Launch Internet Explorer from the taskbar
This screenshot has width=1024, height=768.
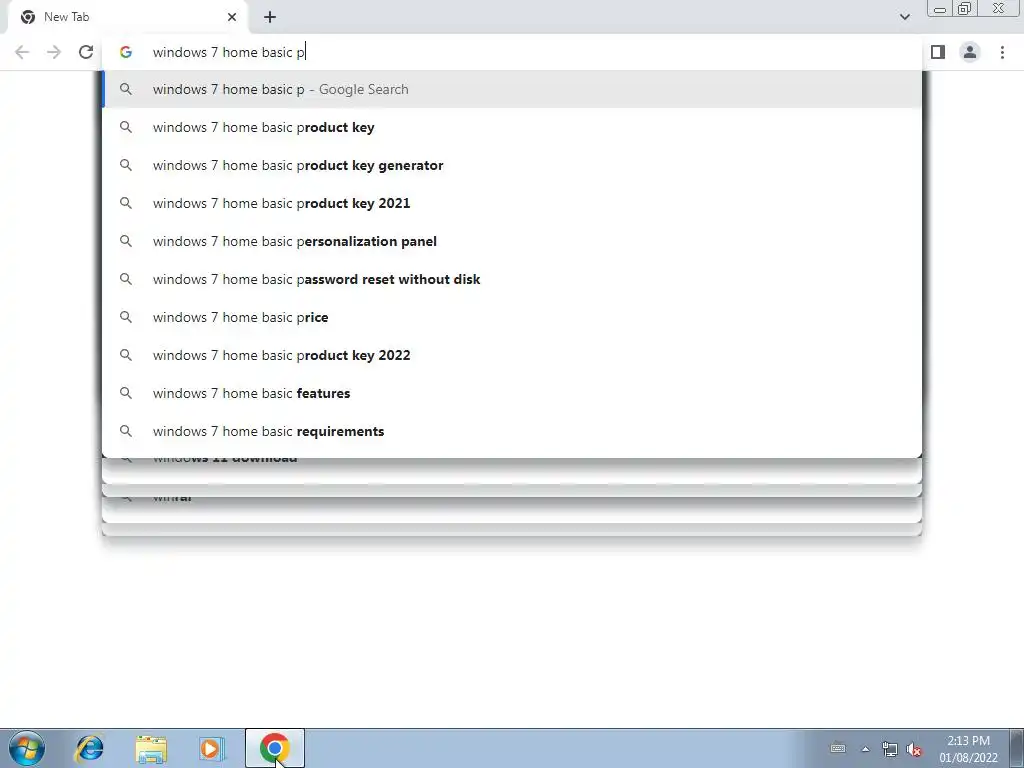(x=89, y=748)
